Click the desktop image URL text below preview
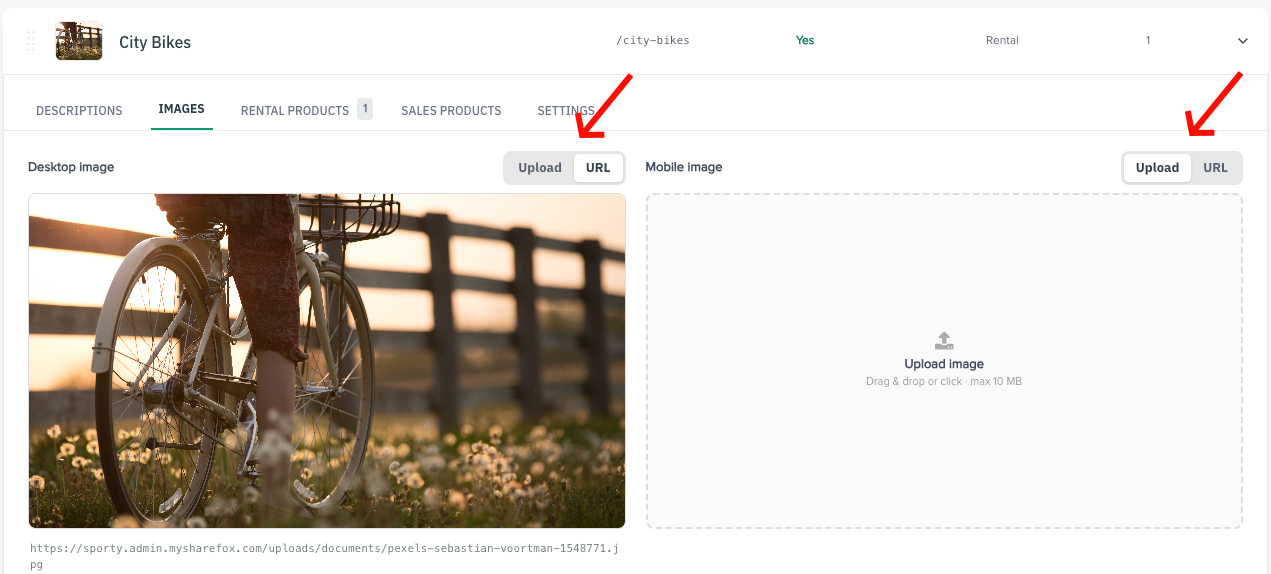Viewport: 1271px width, 574px height. click(x=325, y=556)
